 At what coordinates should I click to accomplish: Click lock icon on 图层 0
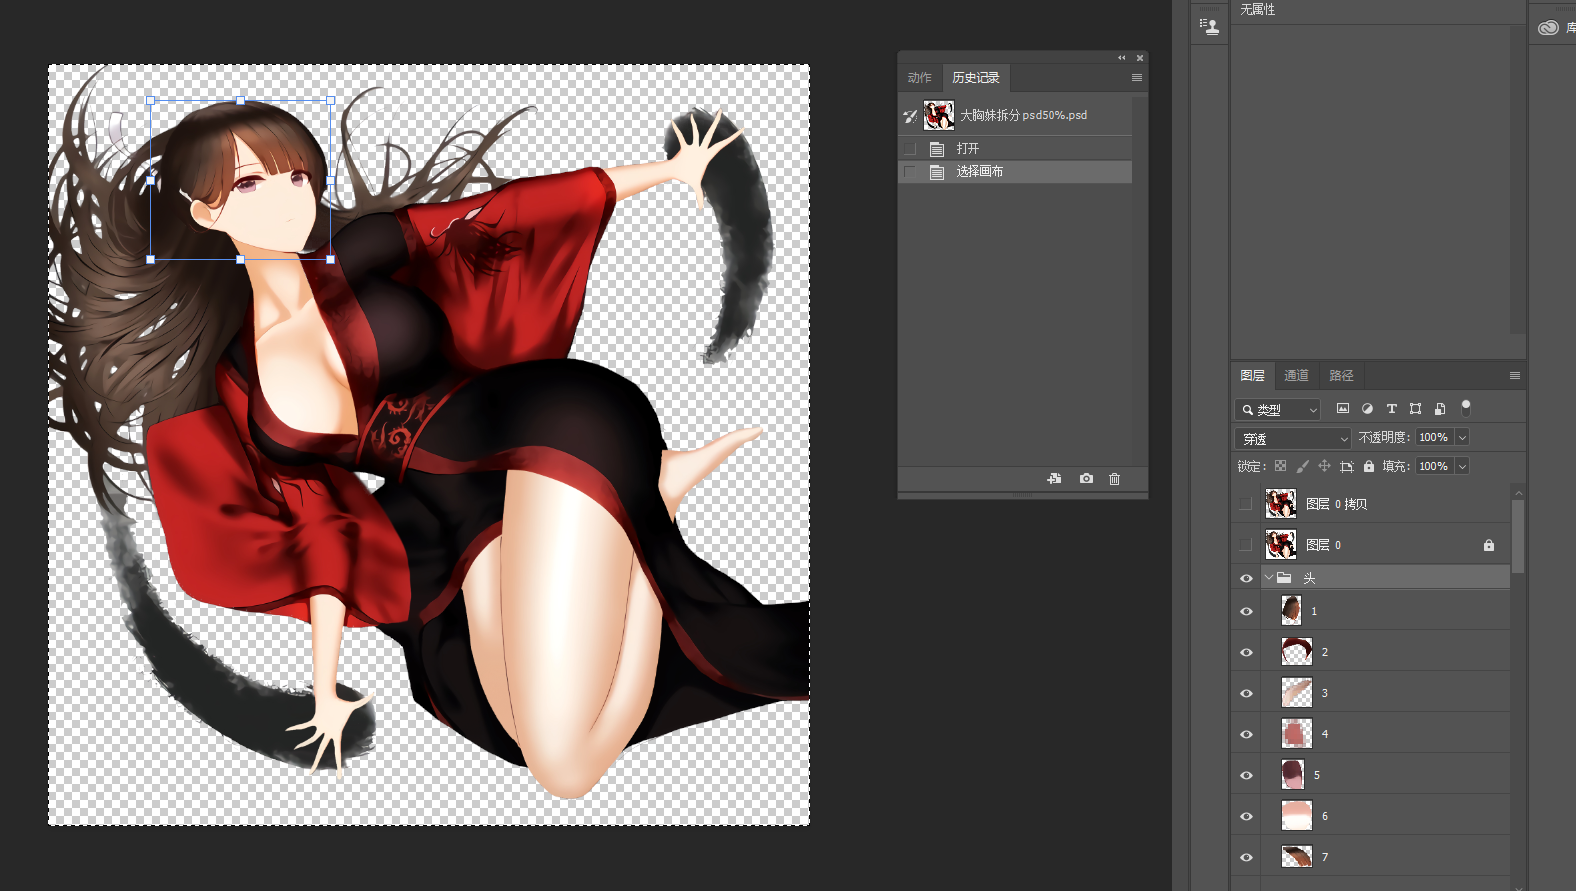tap(1489, 545)
